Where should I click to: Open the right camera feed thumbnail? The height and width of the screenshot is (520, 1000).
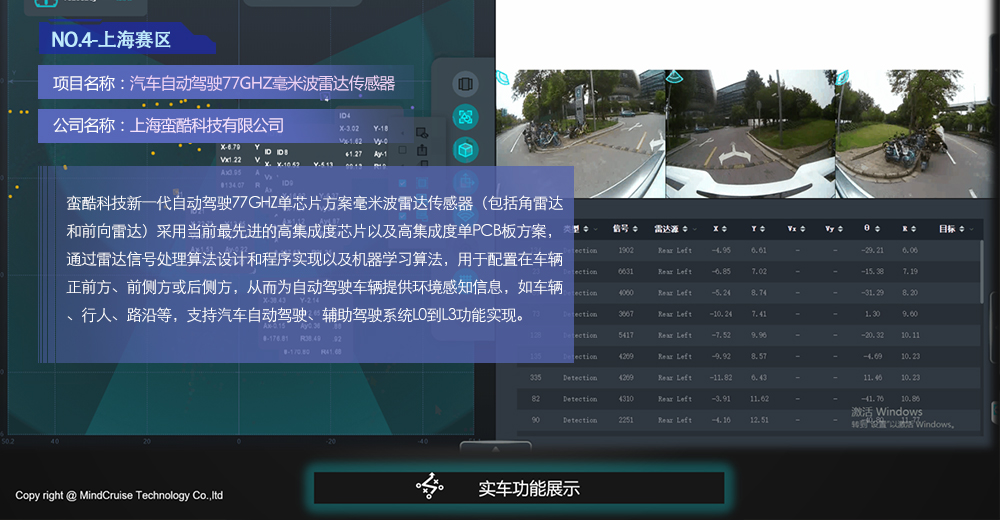[x=915, y=134]
